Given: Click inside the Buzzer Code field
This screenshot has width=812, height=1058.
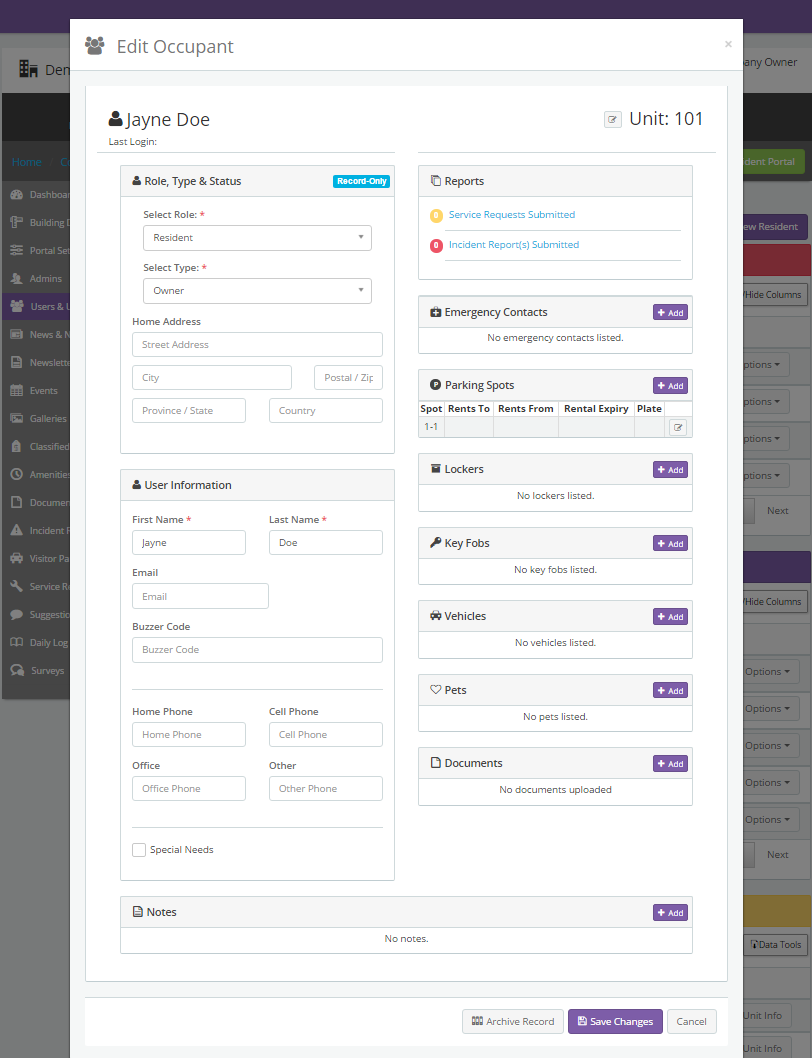Looking at the screenshot, I should [257, 649].
